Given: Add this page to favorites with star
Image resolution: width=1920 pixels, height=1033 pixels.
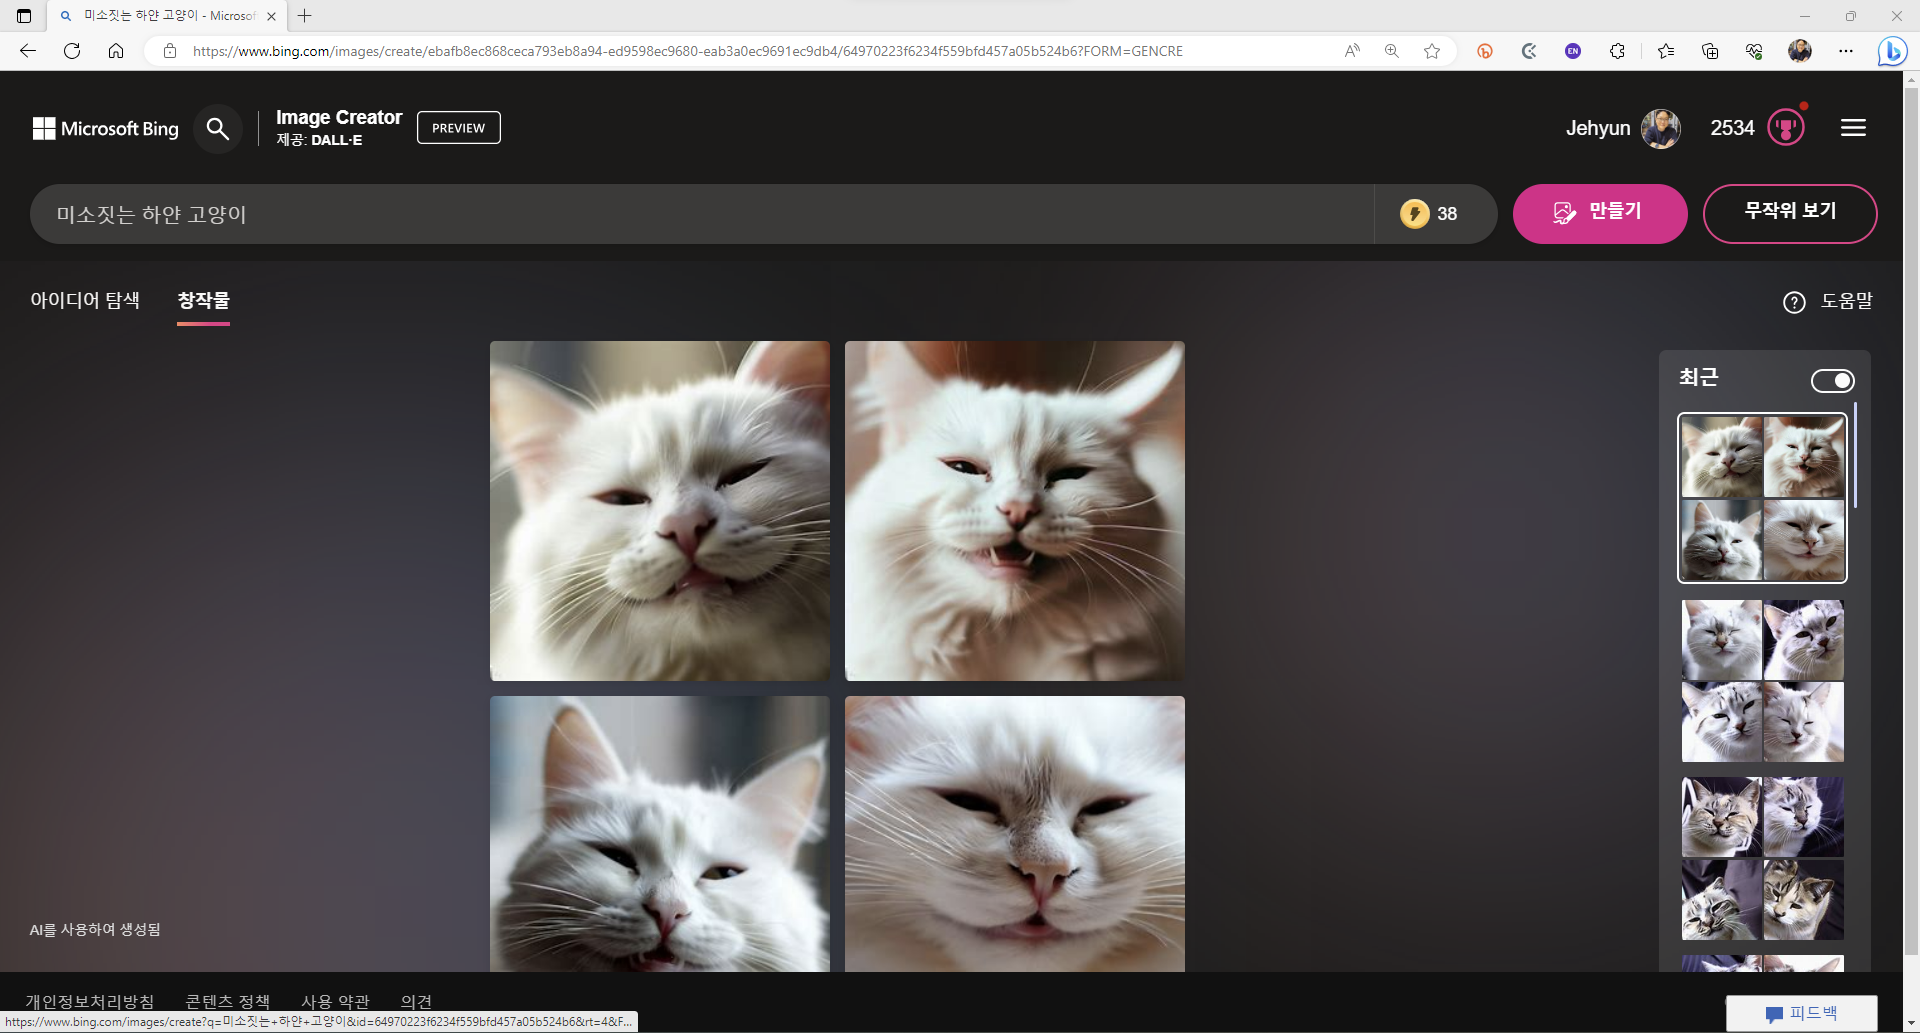Looking at the screenshot, I should coord(1432,51).
